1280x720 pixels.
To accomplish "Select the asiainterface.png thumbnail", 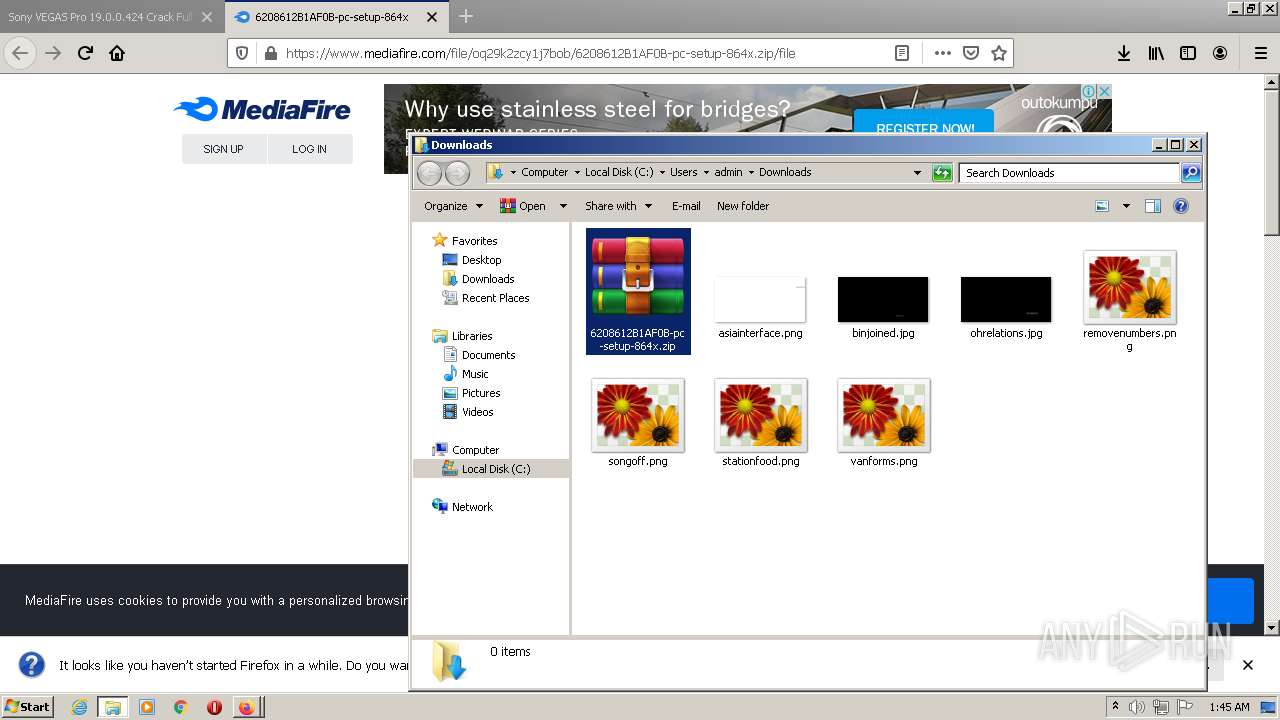I will [760, 300].
